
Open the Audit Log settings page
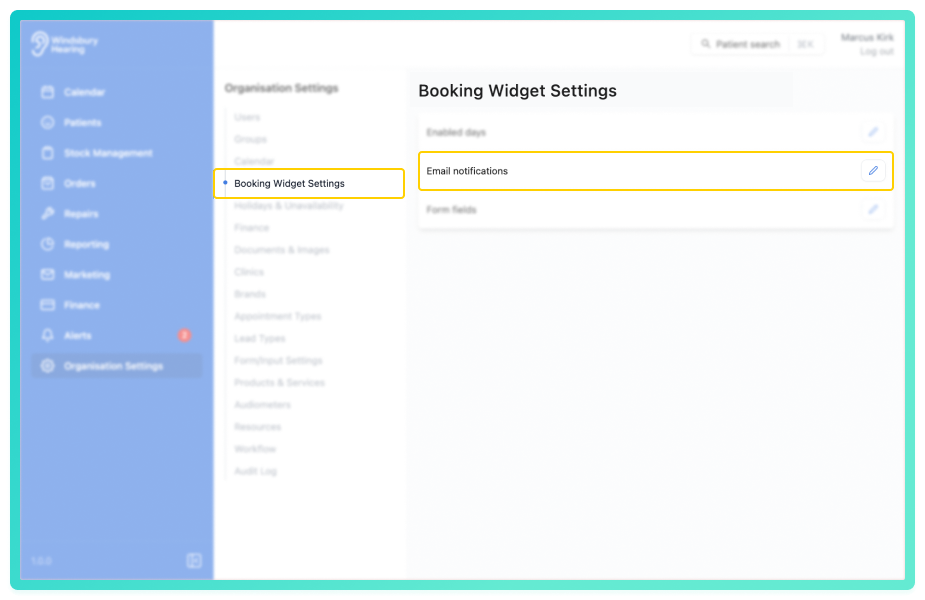[x=255, y=471]
